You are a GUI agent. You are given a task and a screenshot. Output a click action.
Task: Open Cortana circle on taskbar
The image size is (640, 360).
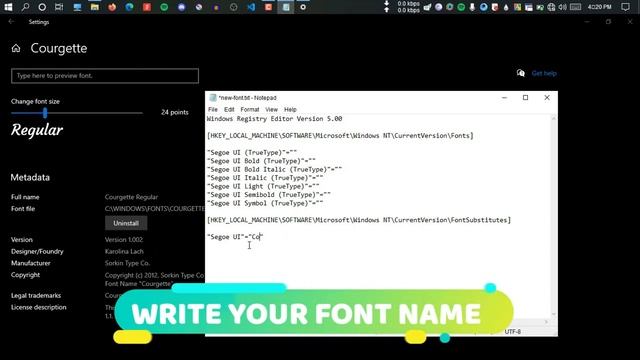42,7
